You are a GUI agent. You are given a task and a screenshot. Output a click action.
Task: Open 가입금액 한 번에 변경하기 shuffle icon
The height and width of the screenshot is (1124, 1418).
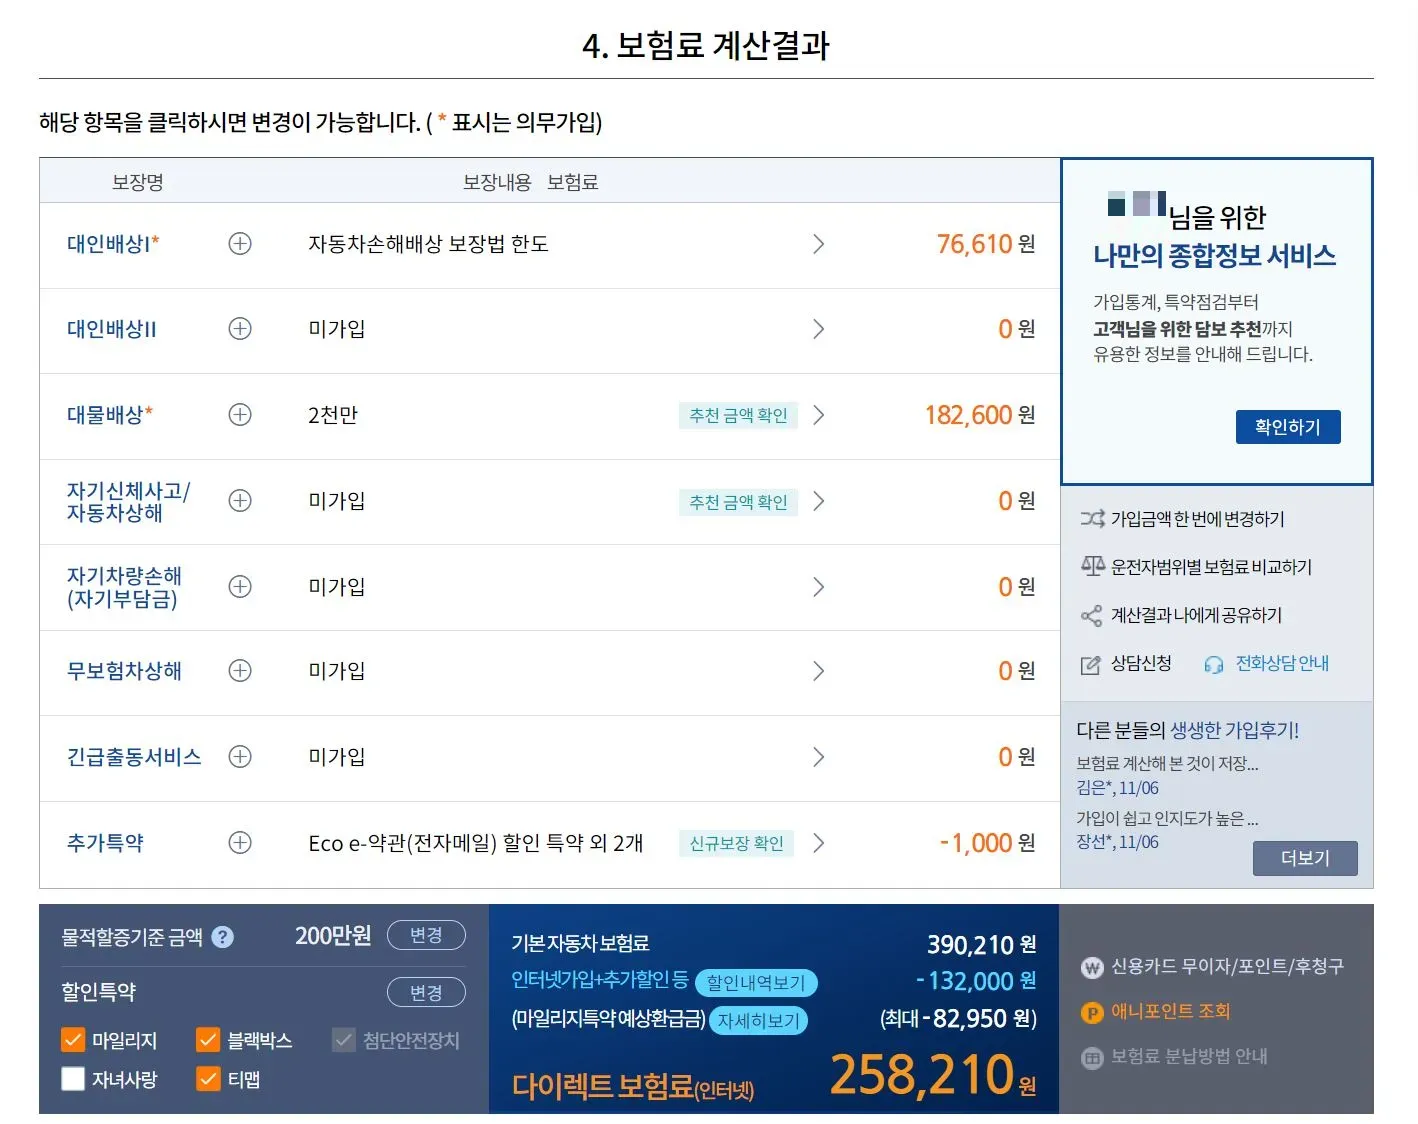1093,518
